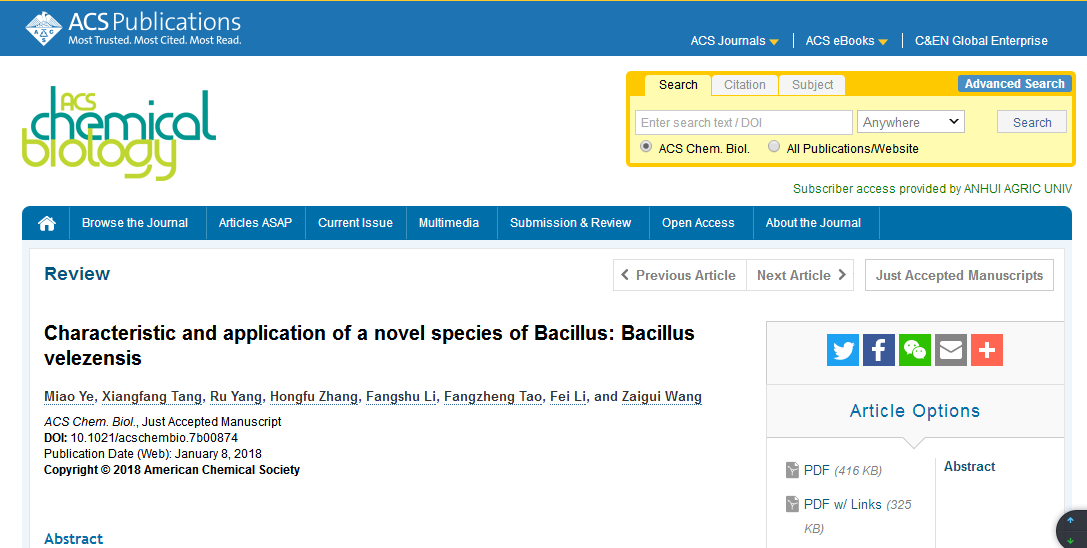Screen dimensions: 1087x548
Task: Open the Anywhere search scope dropdown
Action: pos(910,122)
